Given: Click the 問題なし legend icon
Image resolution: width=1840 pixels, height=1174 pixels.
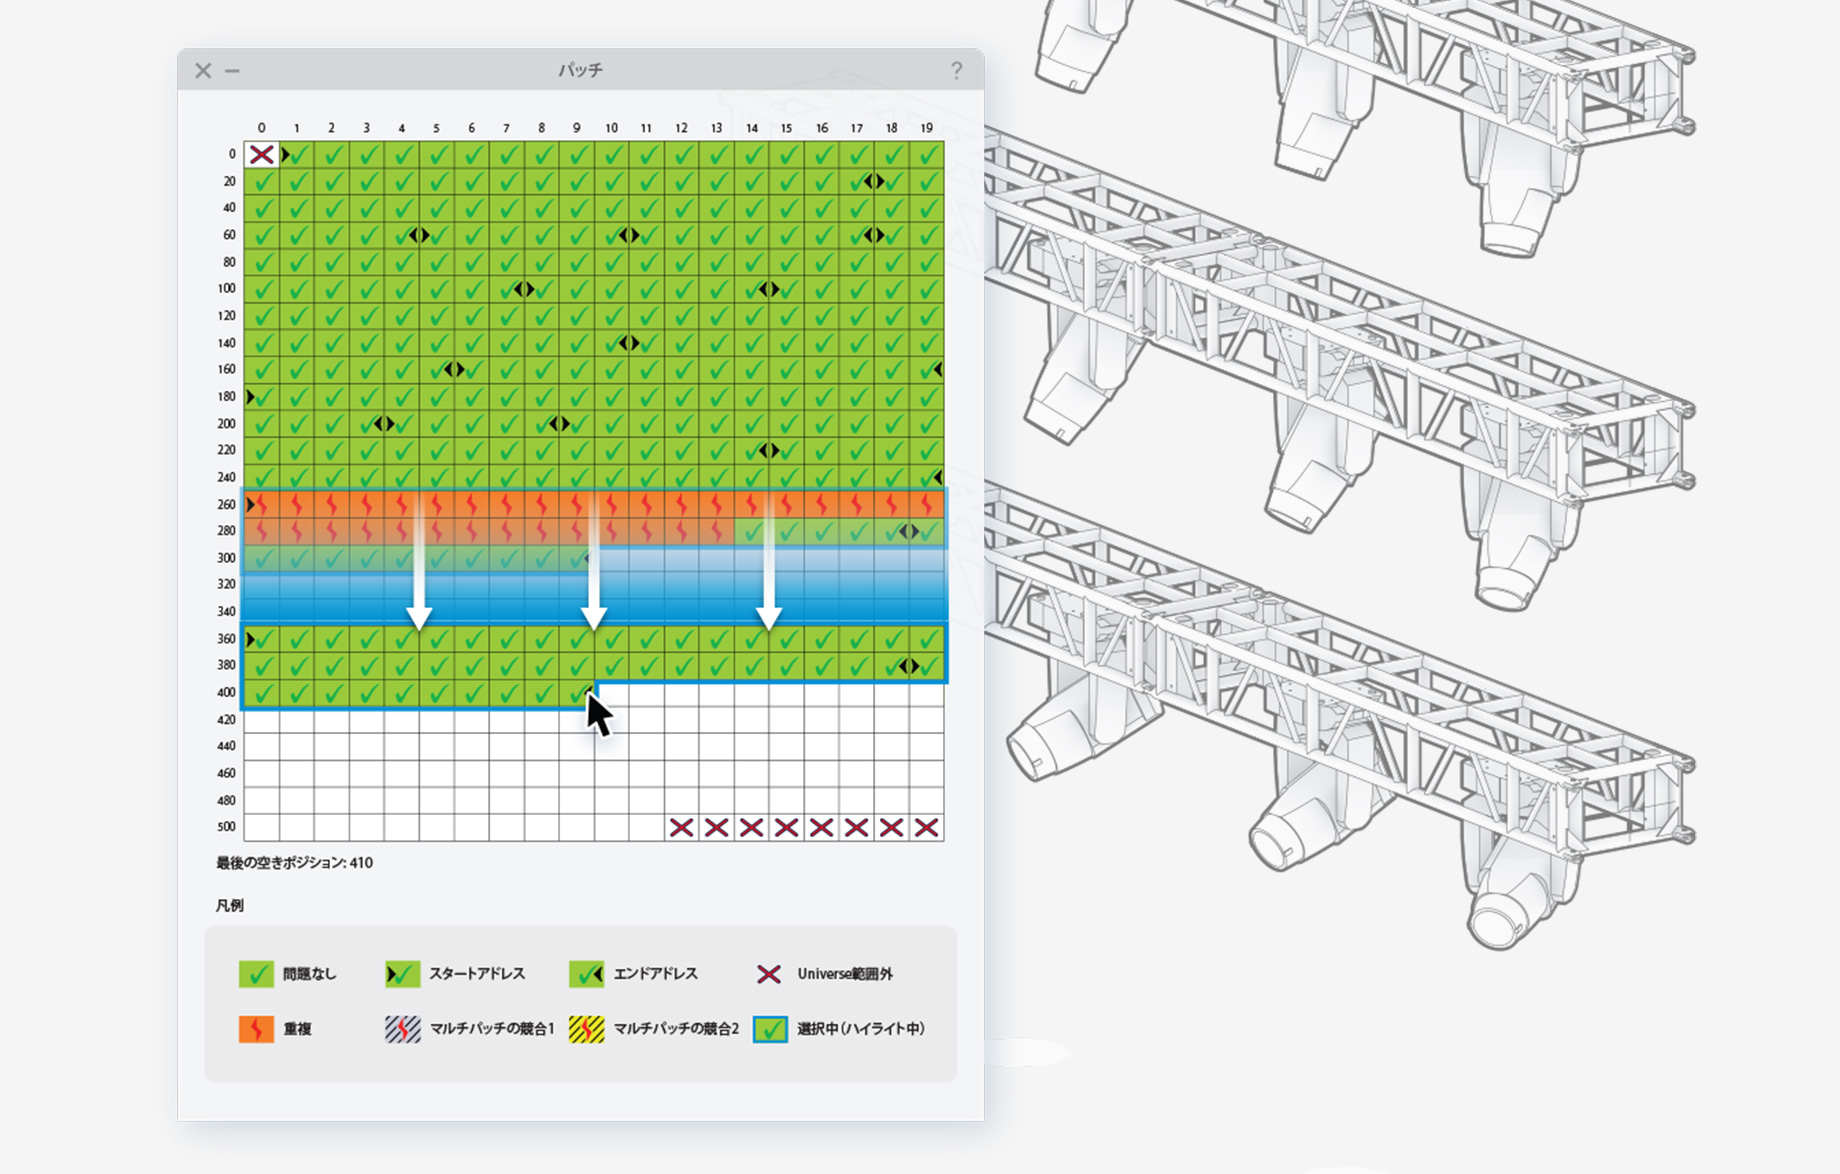Looking at the screenshot, I should [256, 974].
